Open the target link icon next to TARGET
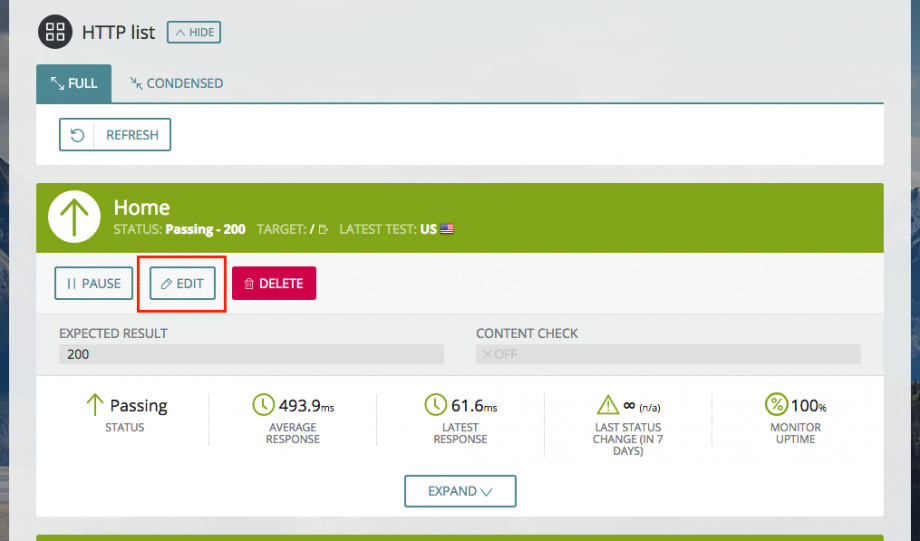The width and height of the screenshot is (920, 541). [x=323, y=229]
